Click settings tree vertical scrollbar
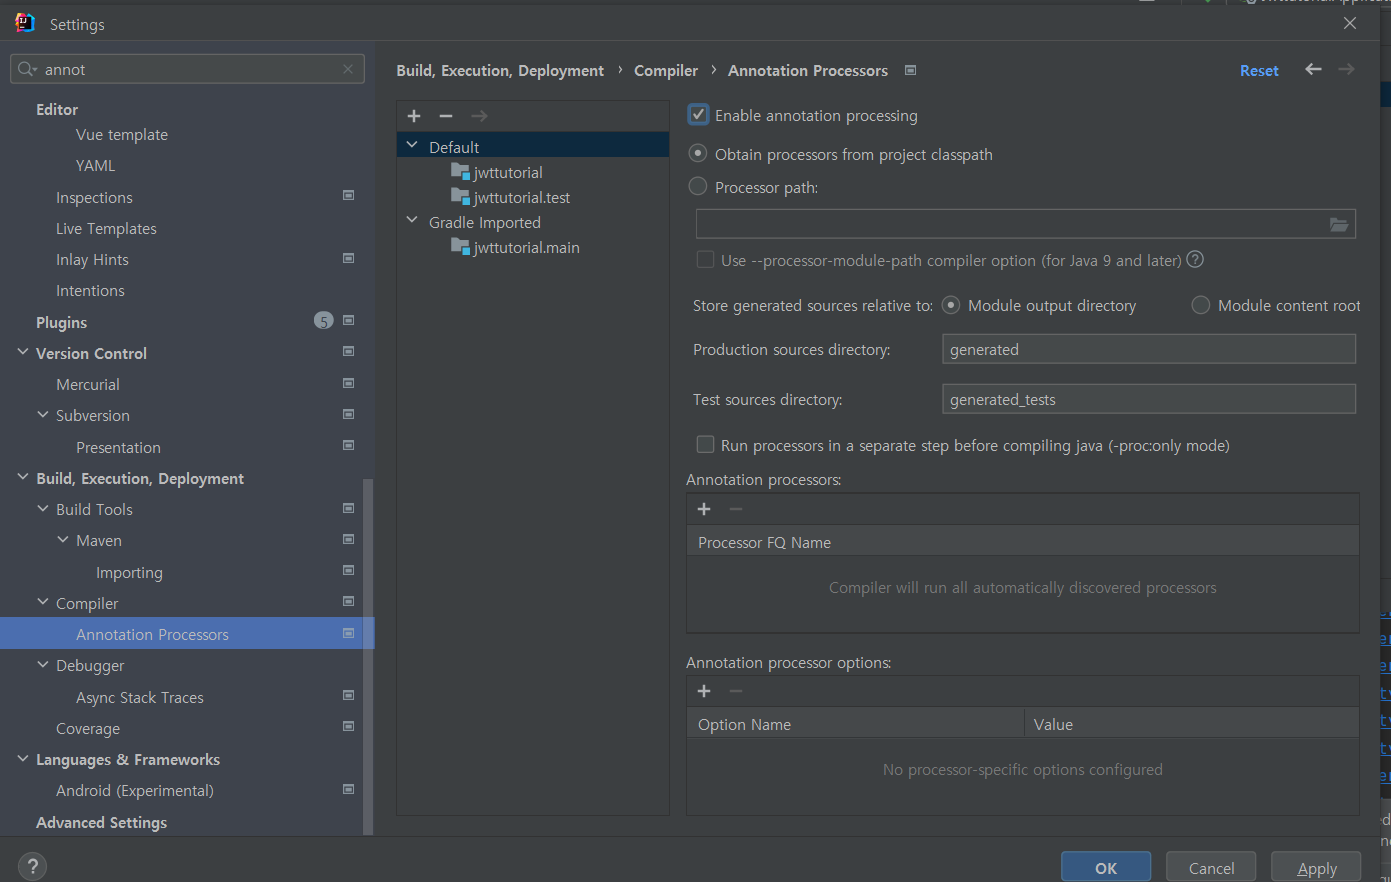The width and height of the screenshot is (1391, 882). [x=368, y=656]
